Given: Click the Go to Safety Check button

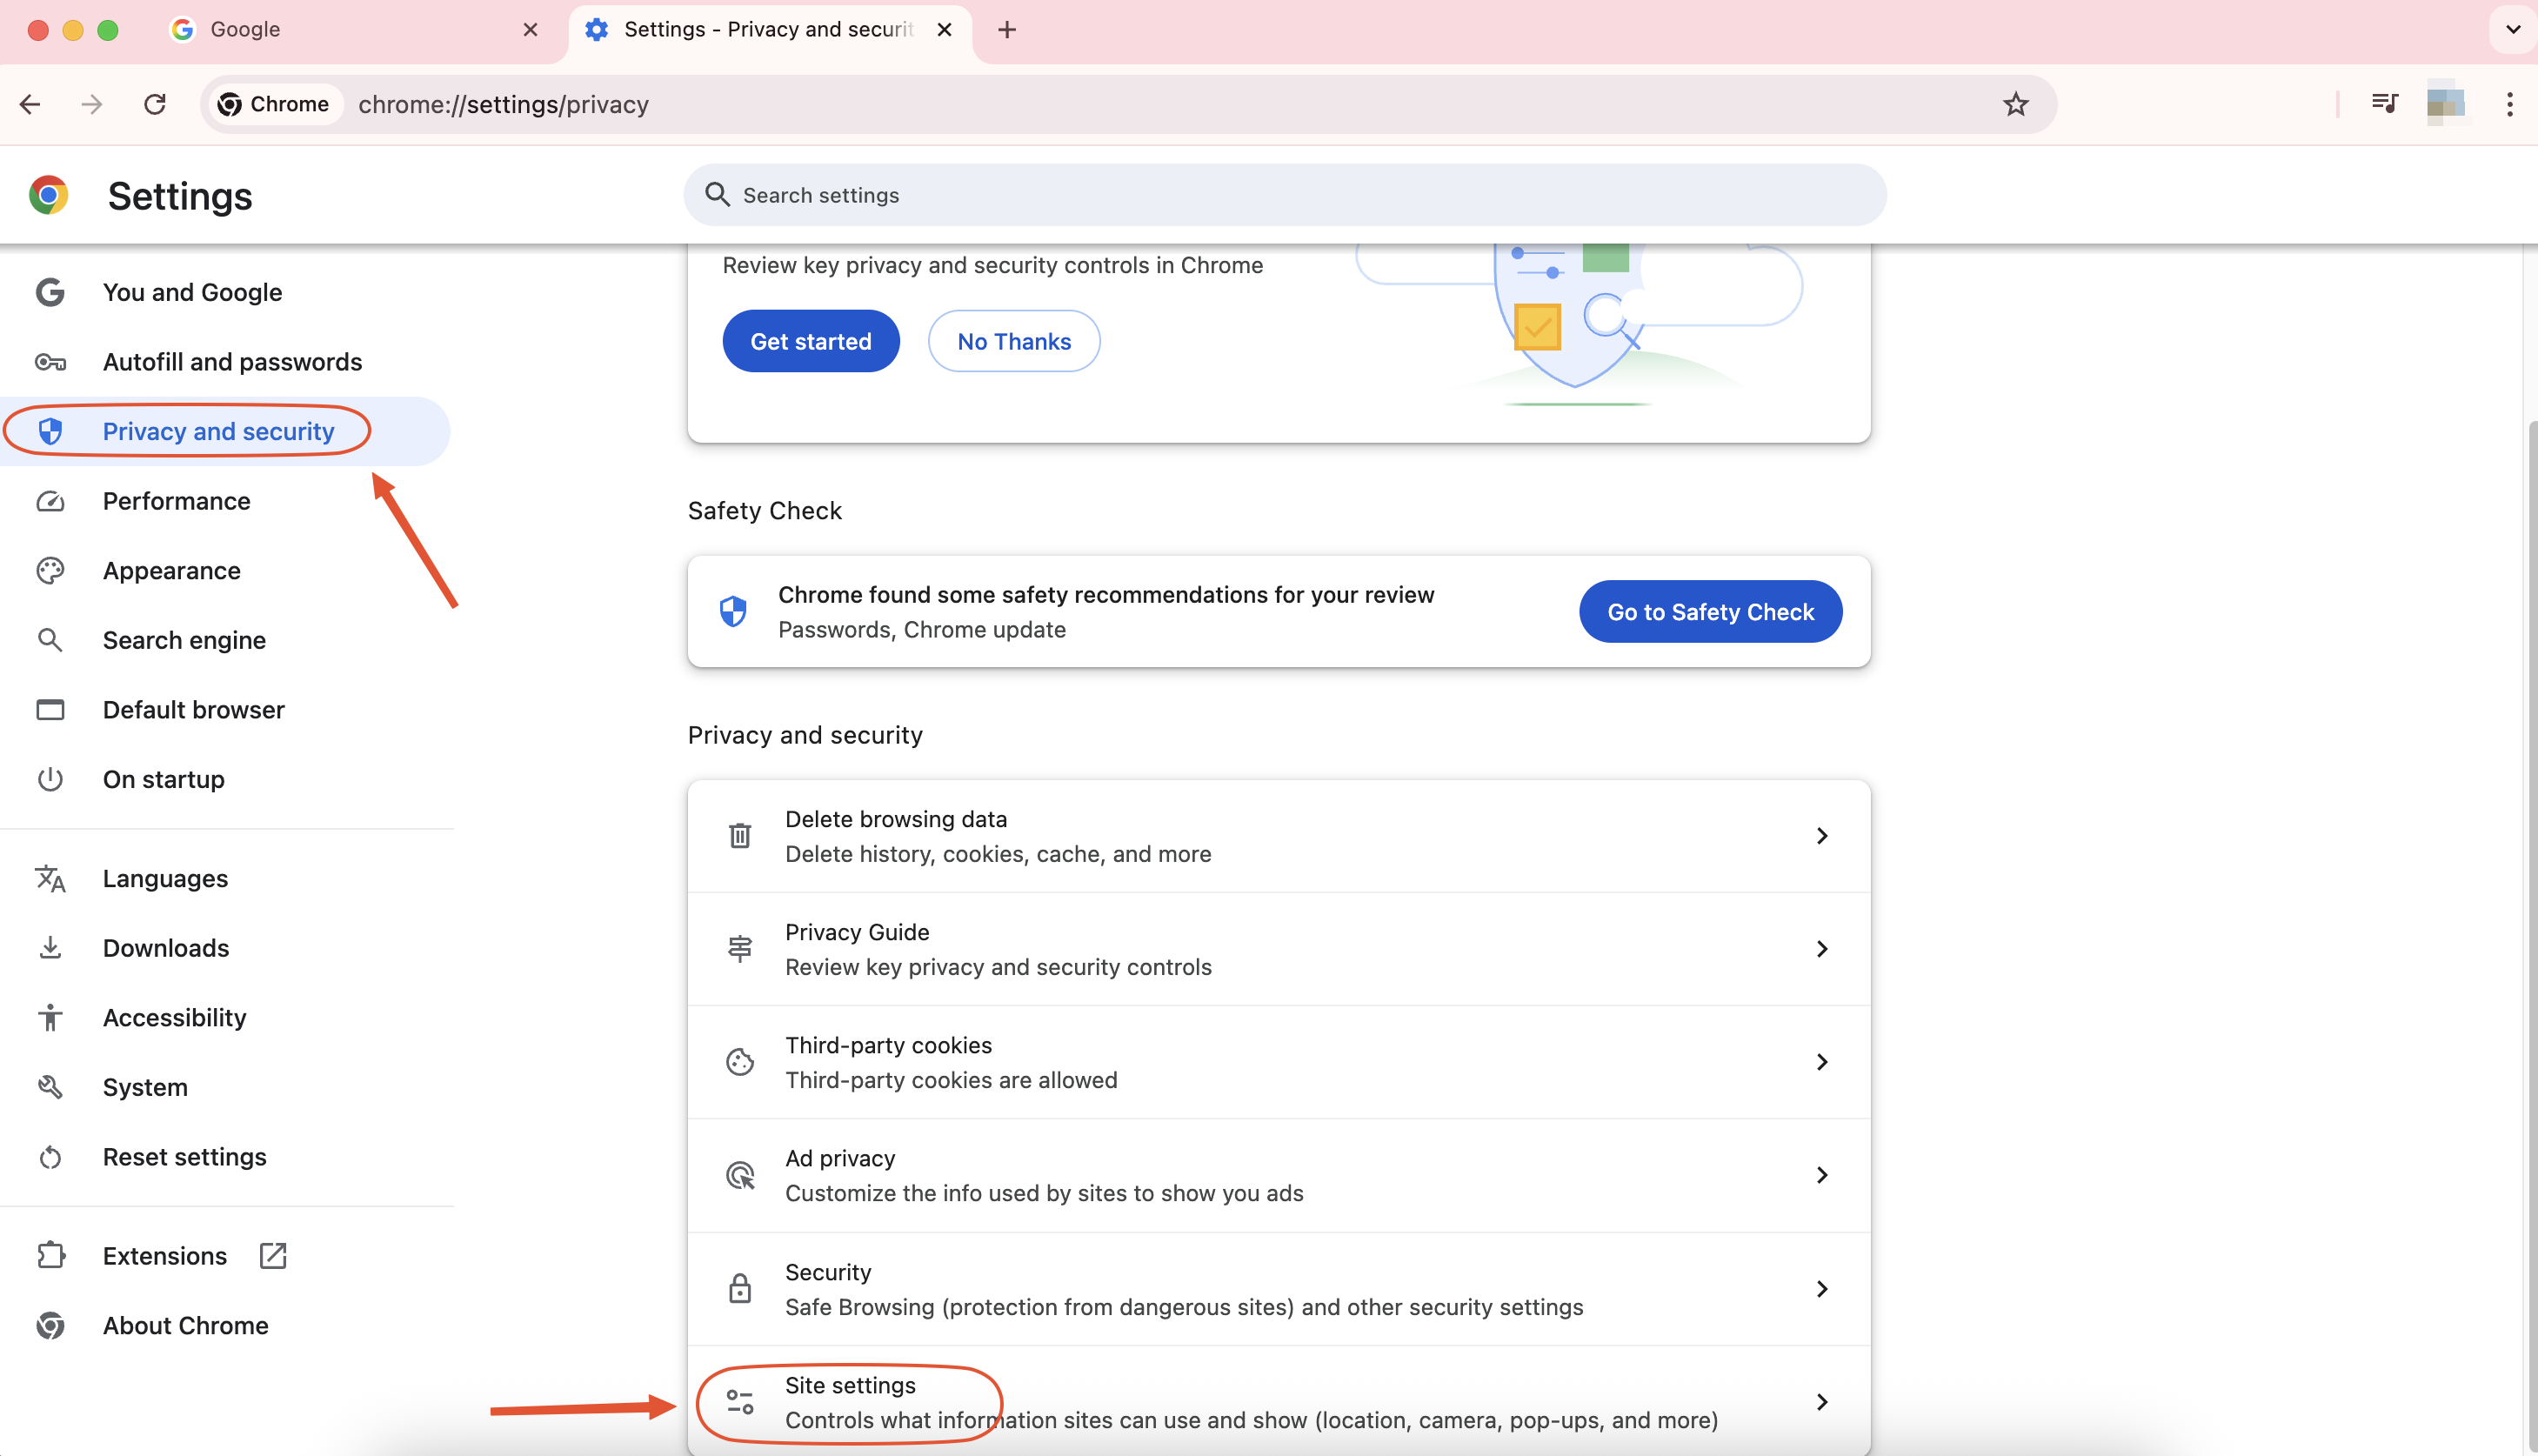Looking at the screenshot, I should (x=1709, y=612).
